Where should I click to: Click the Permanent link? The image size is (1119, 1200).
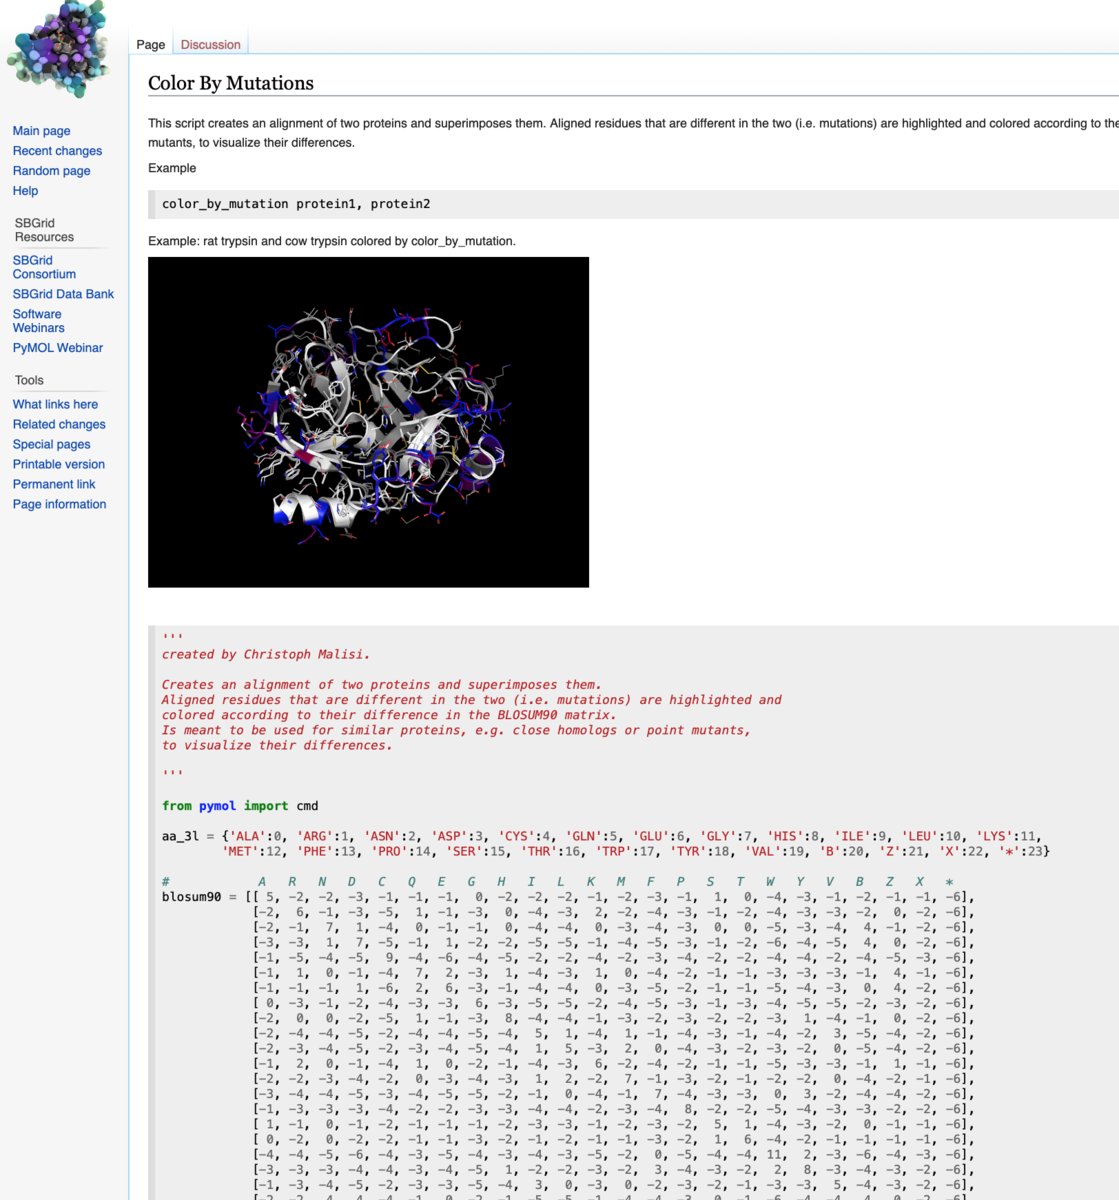54,484
